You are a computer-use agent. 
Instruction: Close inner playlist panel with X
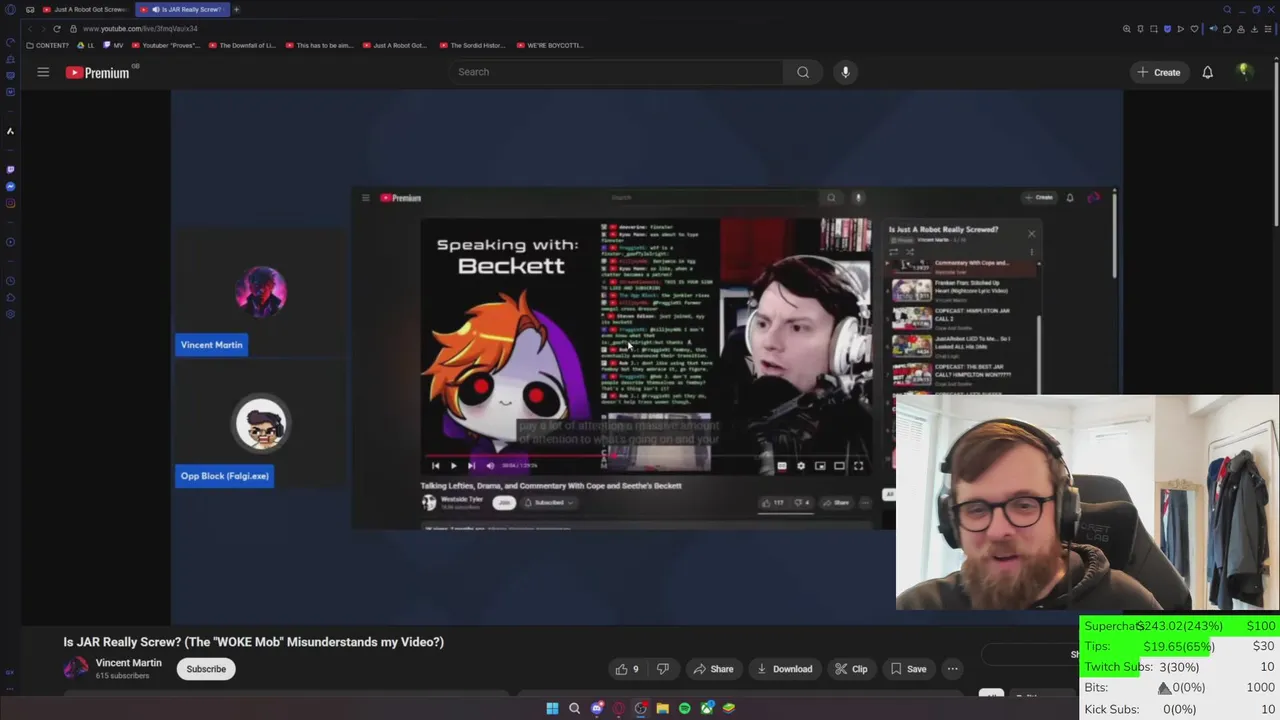(x=1032, y=234)
